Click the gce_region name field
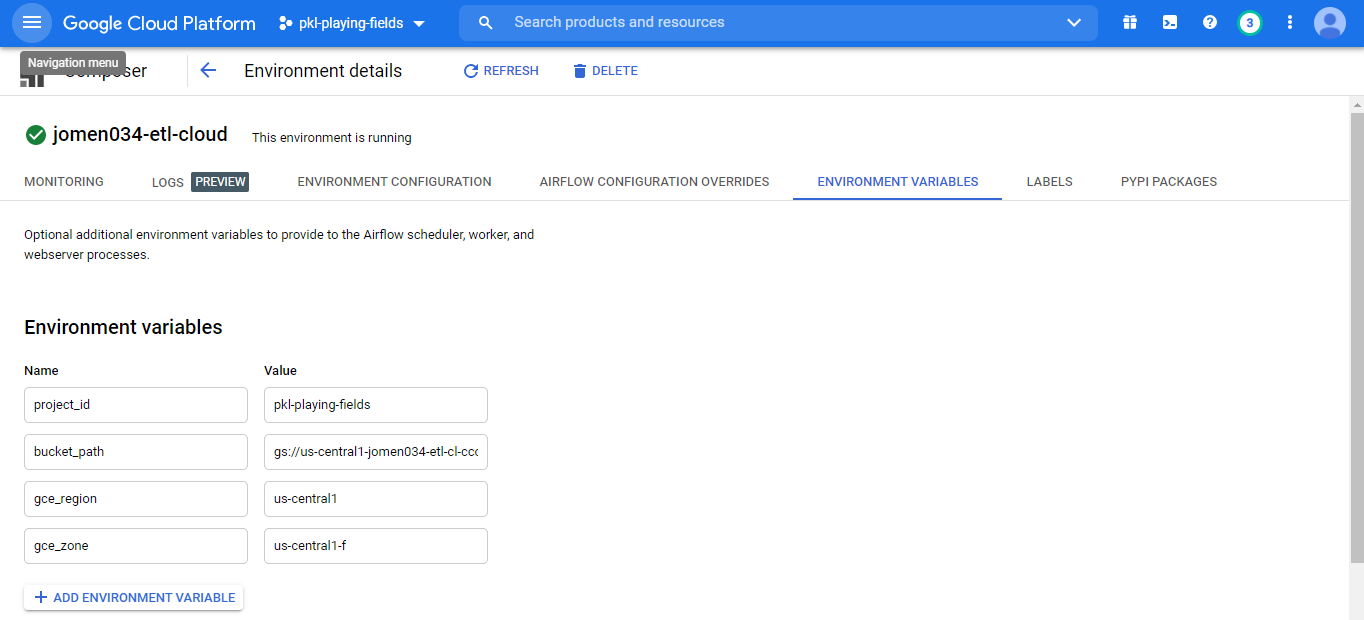The image size is (1364, 620). click(136, 499)
